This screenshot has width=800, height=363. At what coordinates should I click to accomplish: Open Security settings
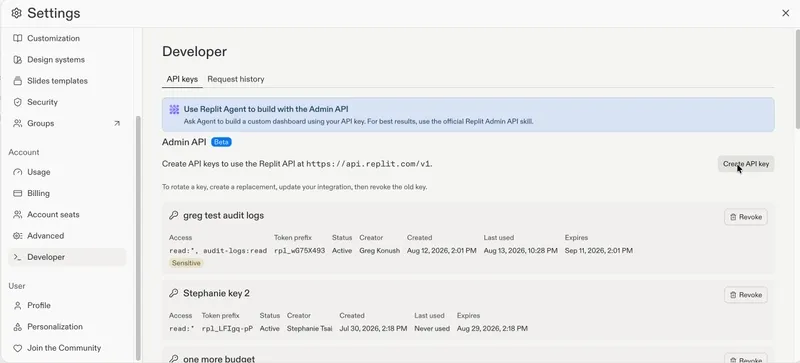(67, 102)
